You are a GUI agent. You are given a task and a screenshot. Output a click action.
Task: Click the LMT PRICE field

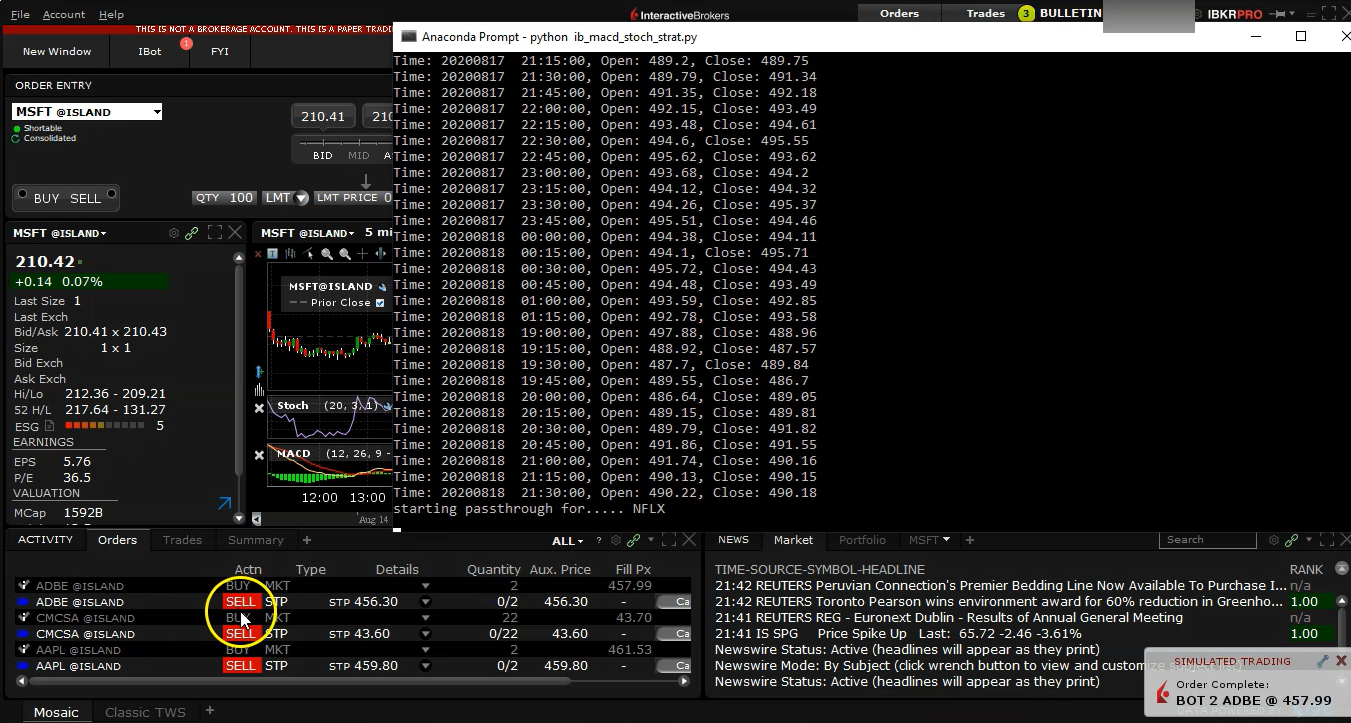354,198
